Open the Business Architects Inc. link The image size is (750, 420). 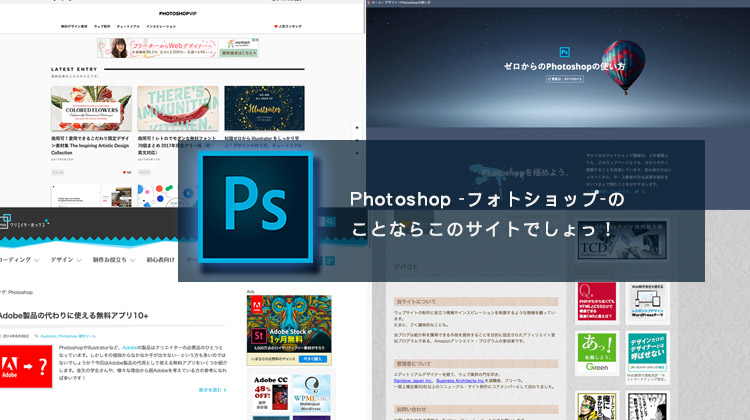coord(460,381)
